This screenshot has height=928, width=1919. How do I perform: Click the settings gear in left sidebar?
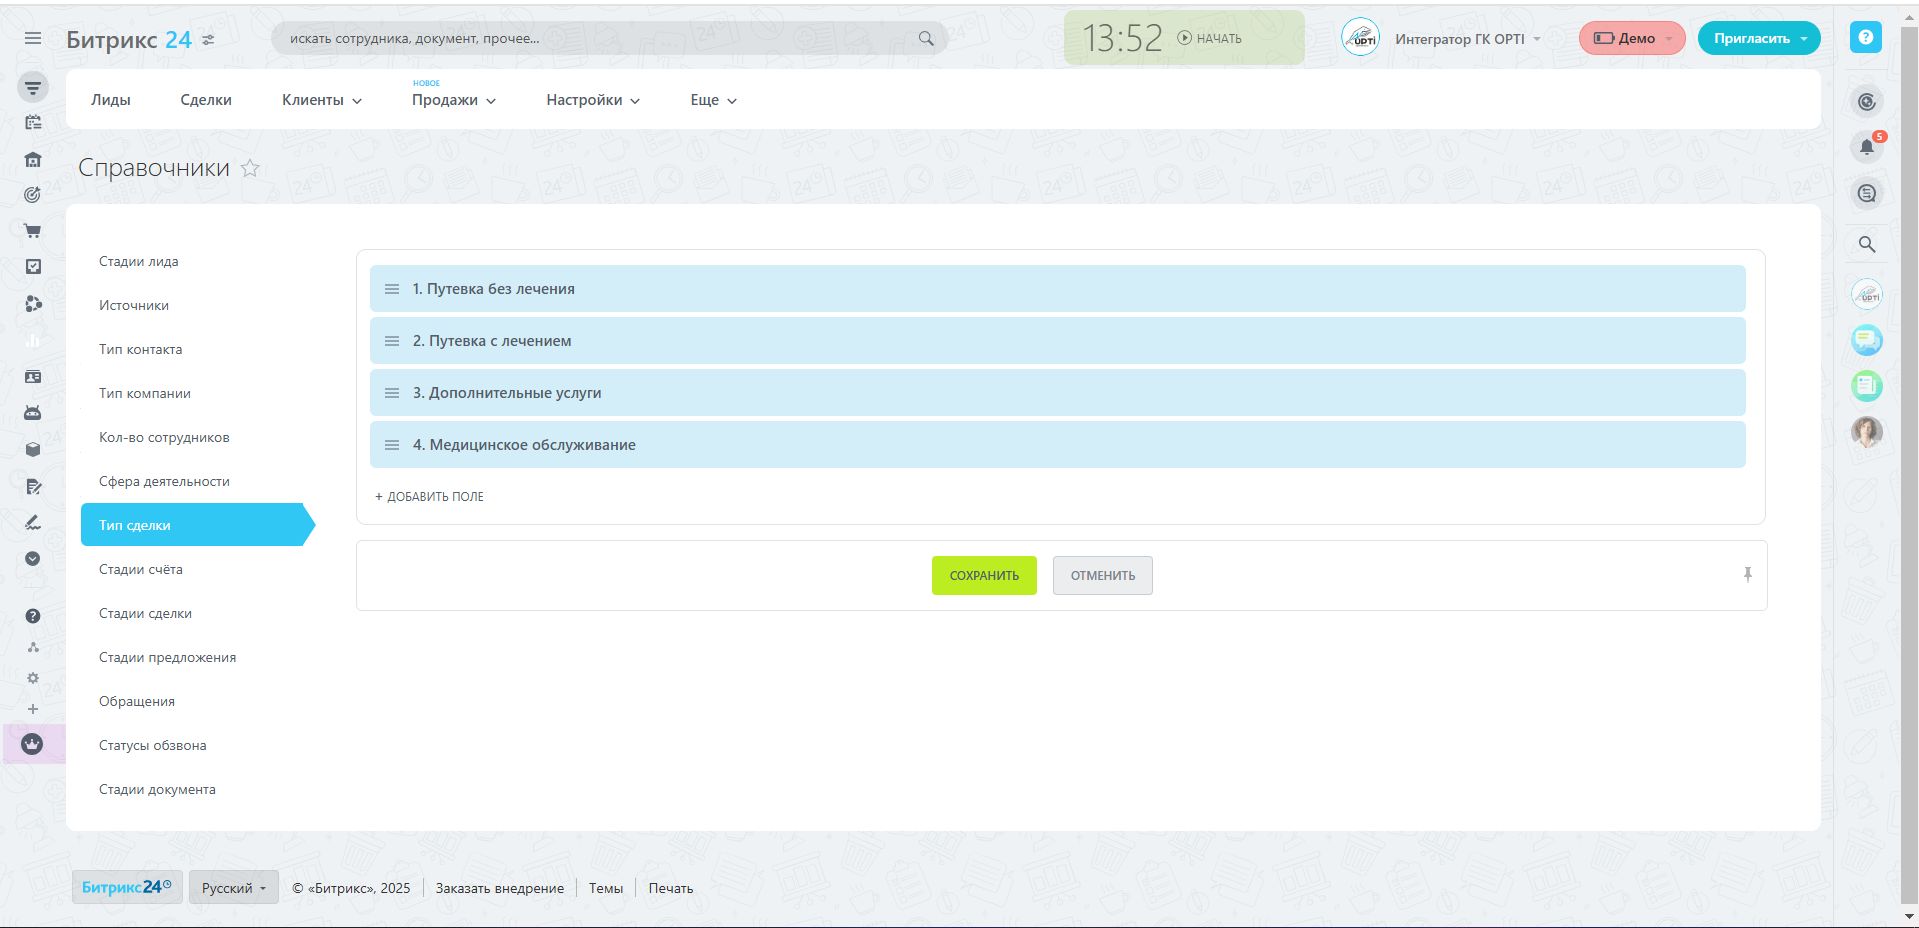(x=33, y=678)
